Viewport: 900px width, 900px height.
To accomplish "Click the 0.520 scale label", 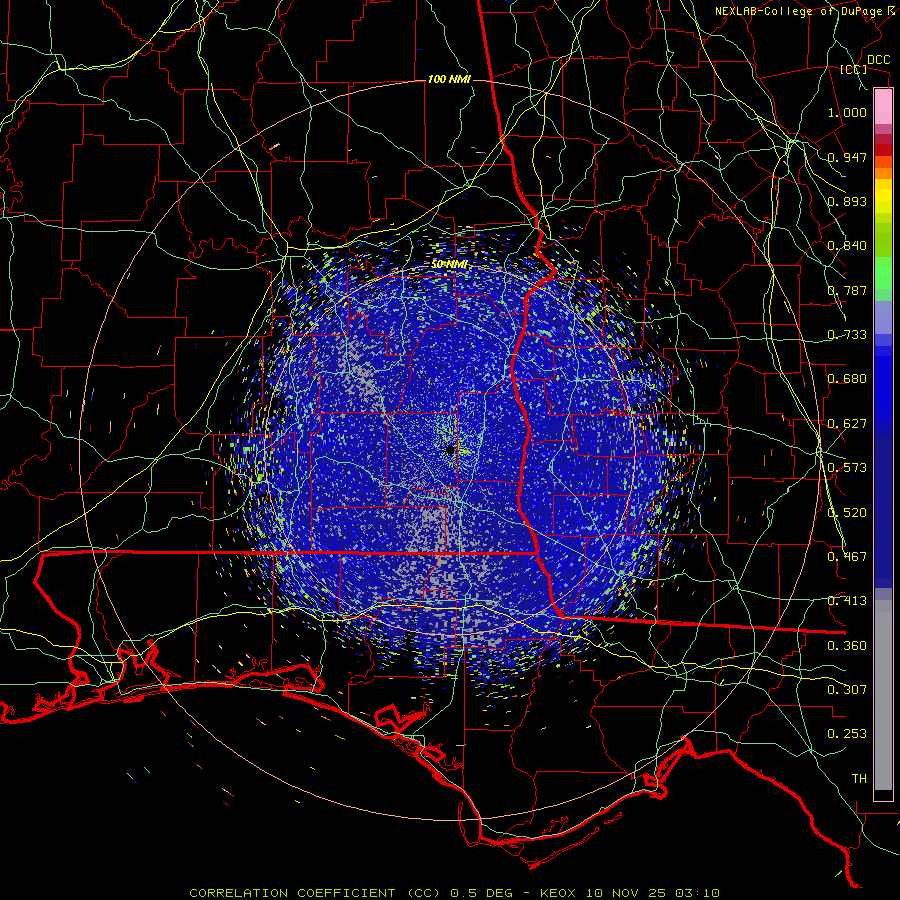I will tap(847, 513).
